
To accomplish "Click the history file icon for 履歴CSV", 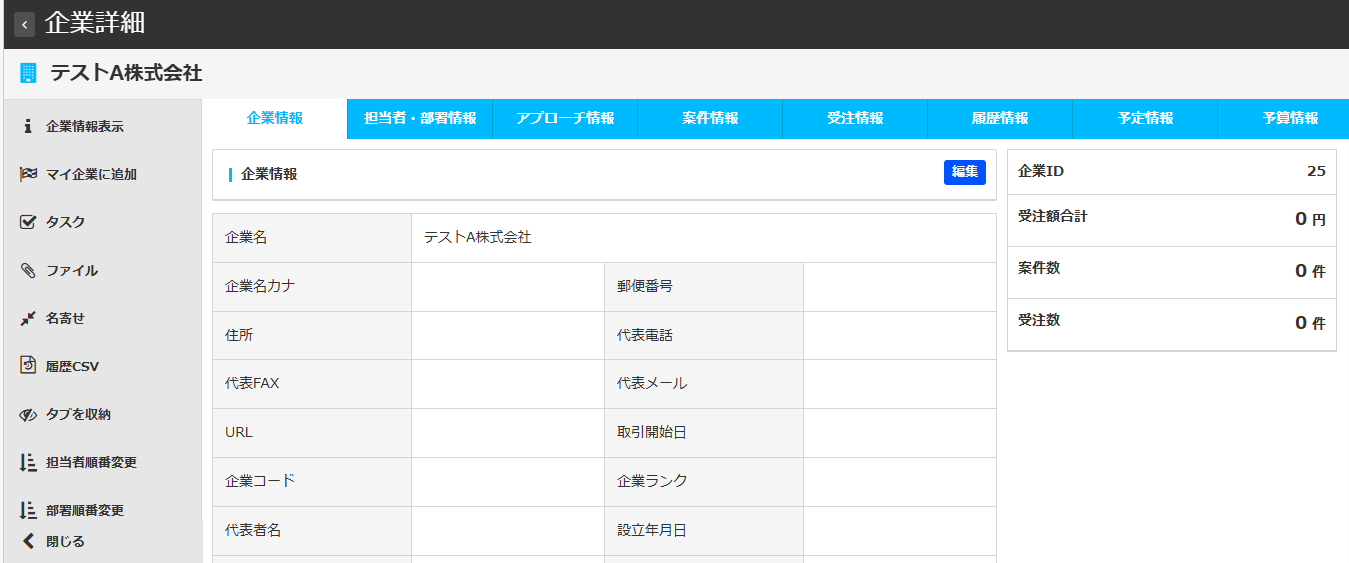I will (x=28, y=365).
